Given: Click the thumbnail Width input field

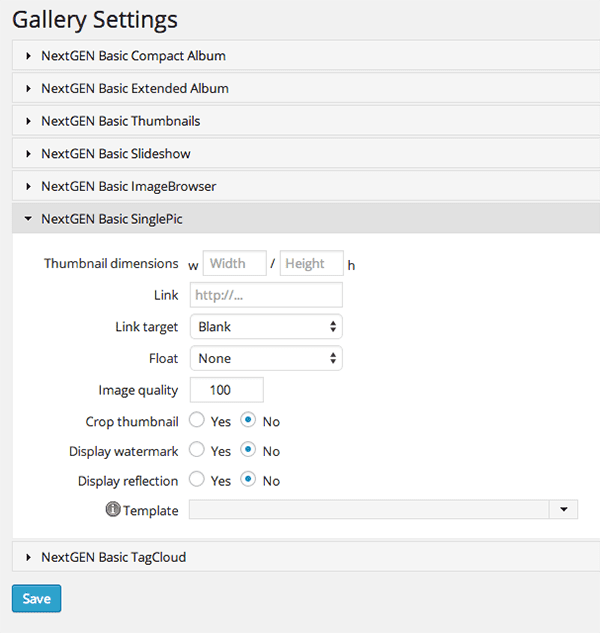Looking at the screenshot, I should click(235, 263).
